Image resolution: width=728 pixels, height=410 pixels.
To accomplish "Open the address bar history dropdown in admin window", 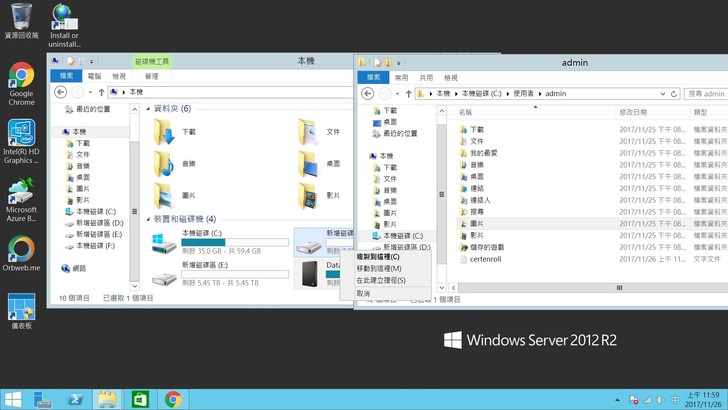I will click(x=663, y=94).
